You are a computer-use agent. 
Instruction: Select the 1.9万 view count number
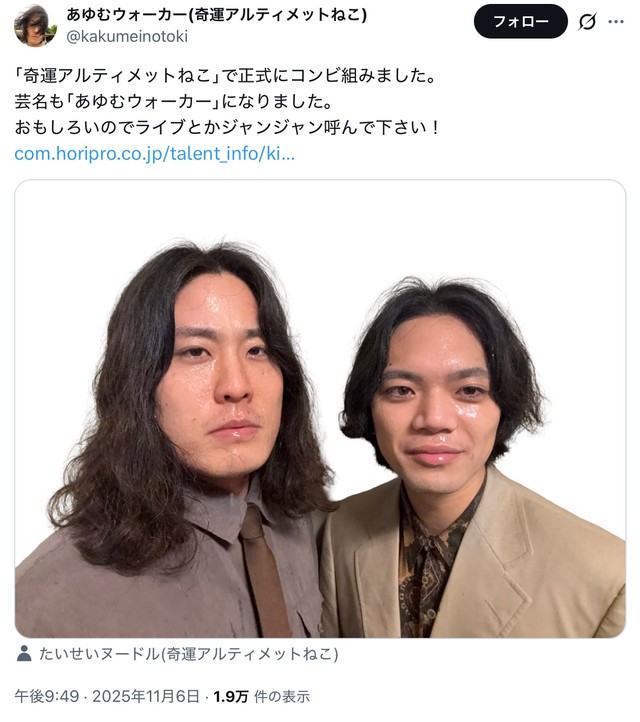231,696
